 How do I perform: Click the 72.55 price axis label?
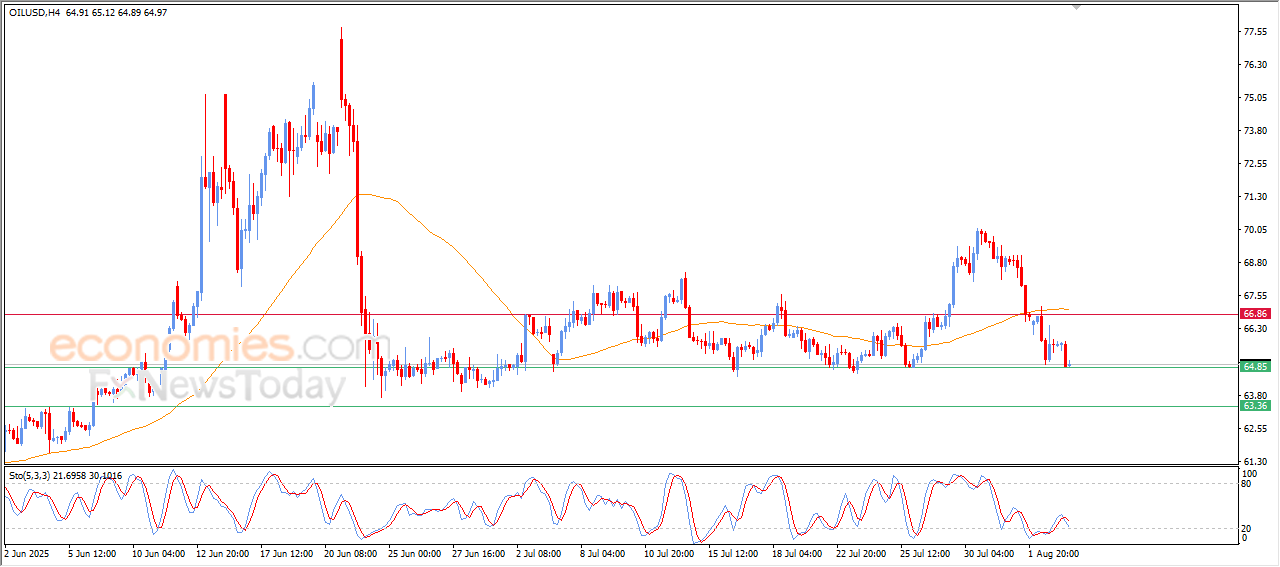[x=1255, y=164]
